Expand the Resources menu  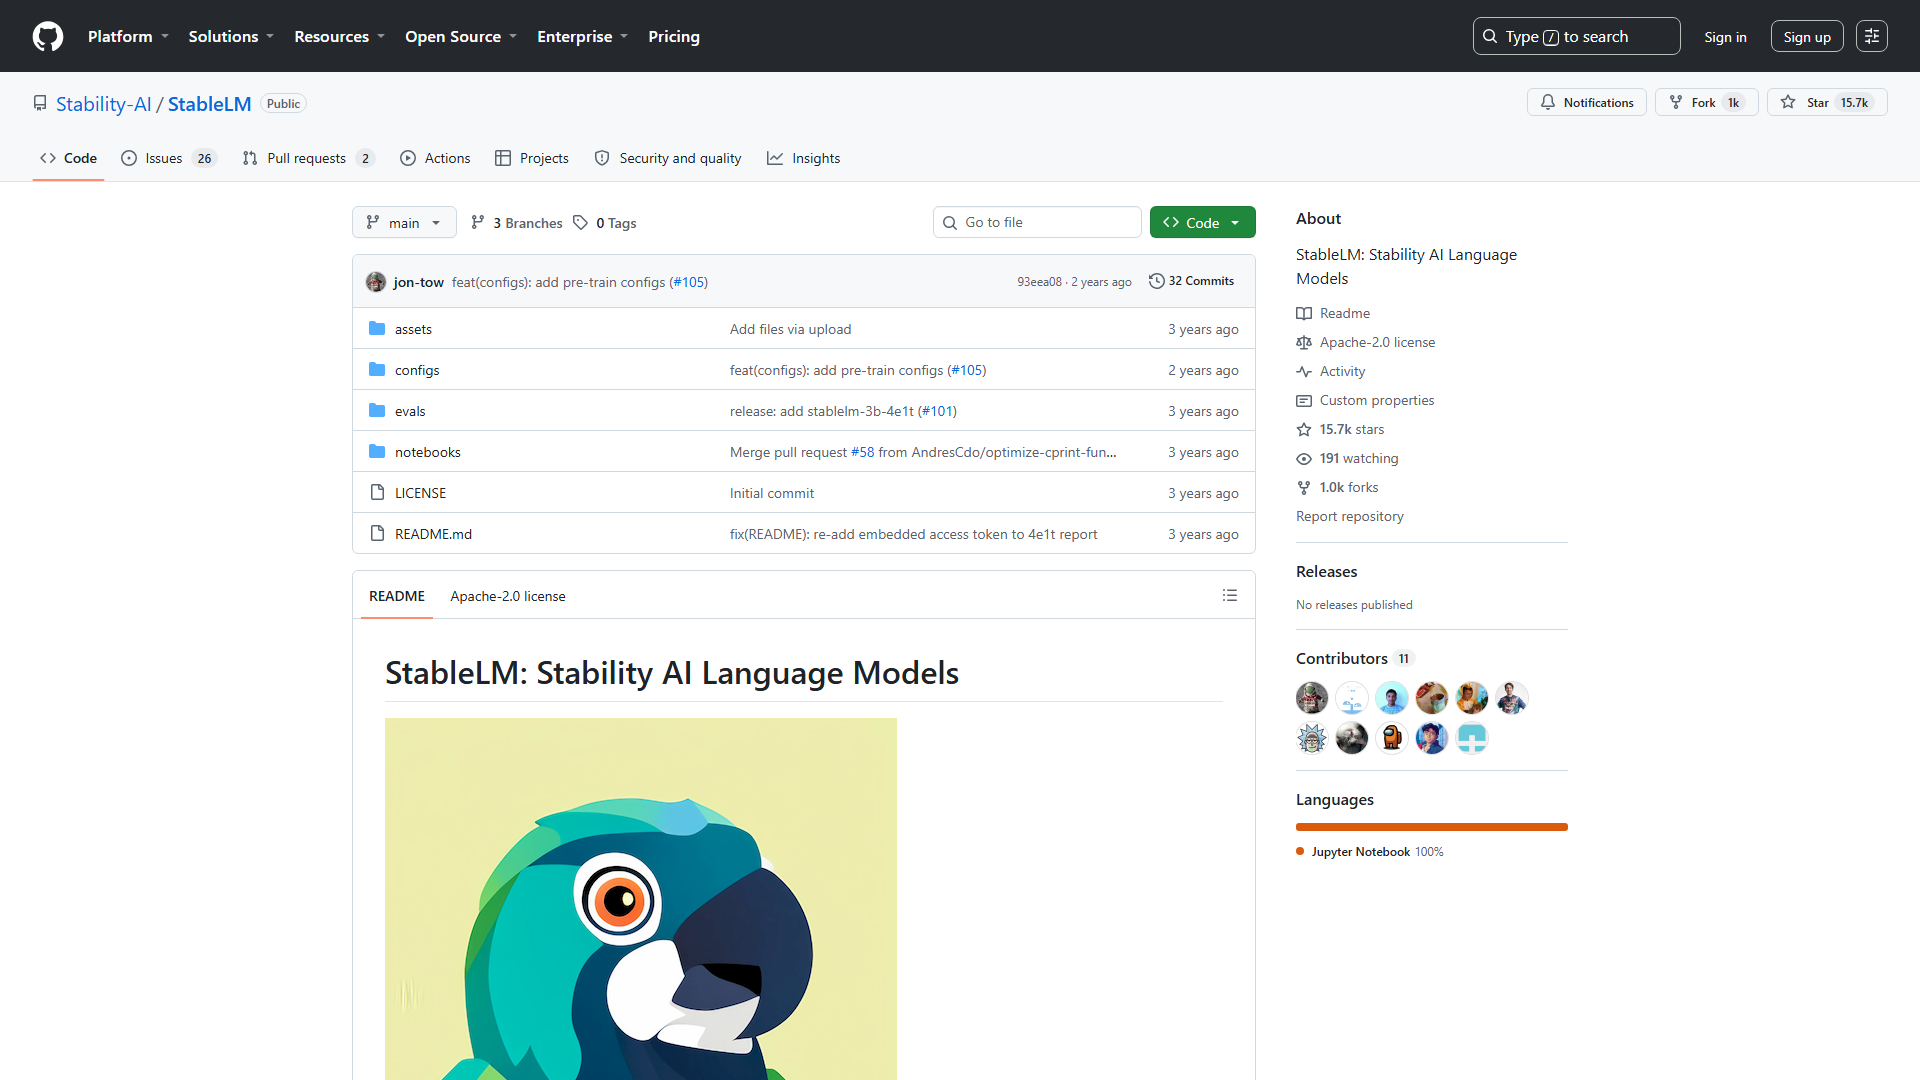[339, 36]
